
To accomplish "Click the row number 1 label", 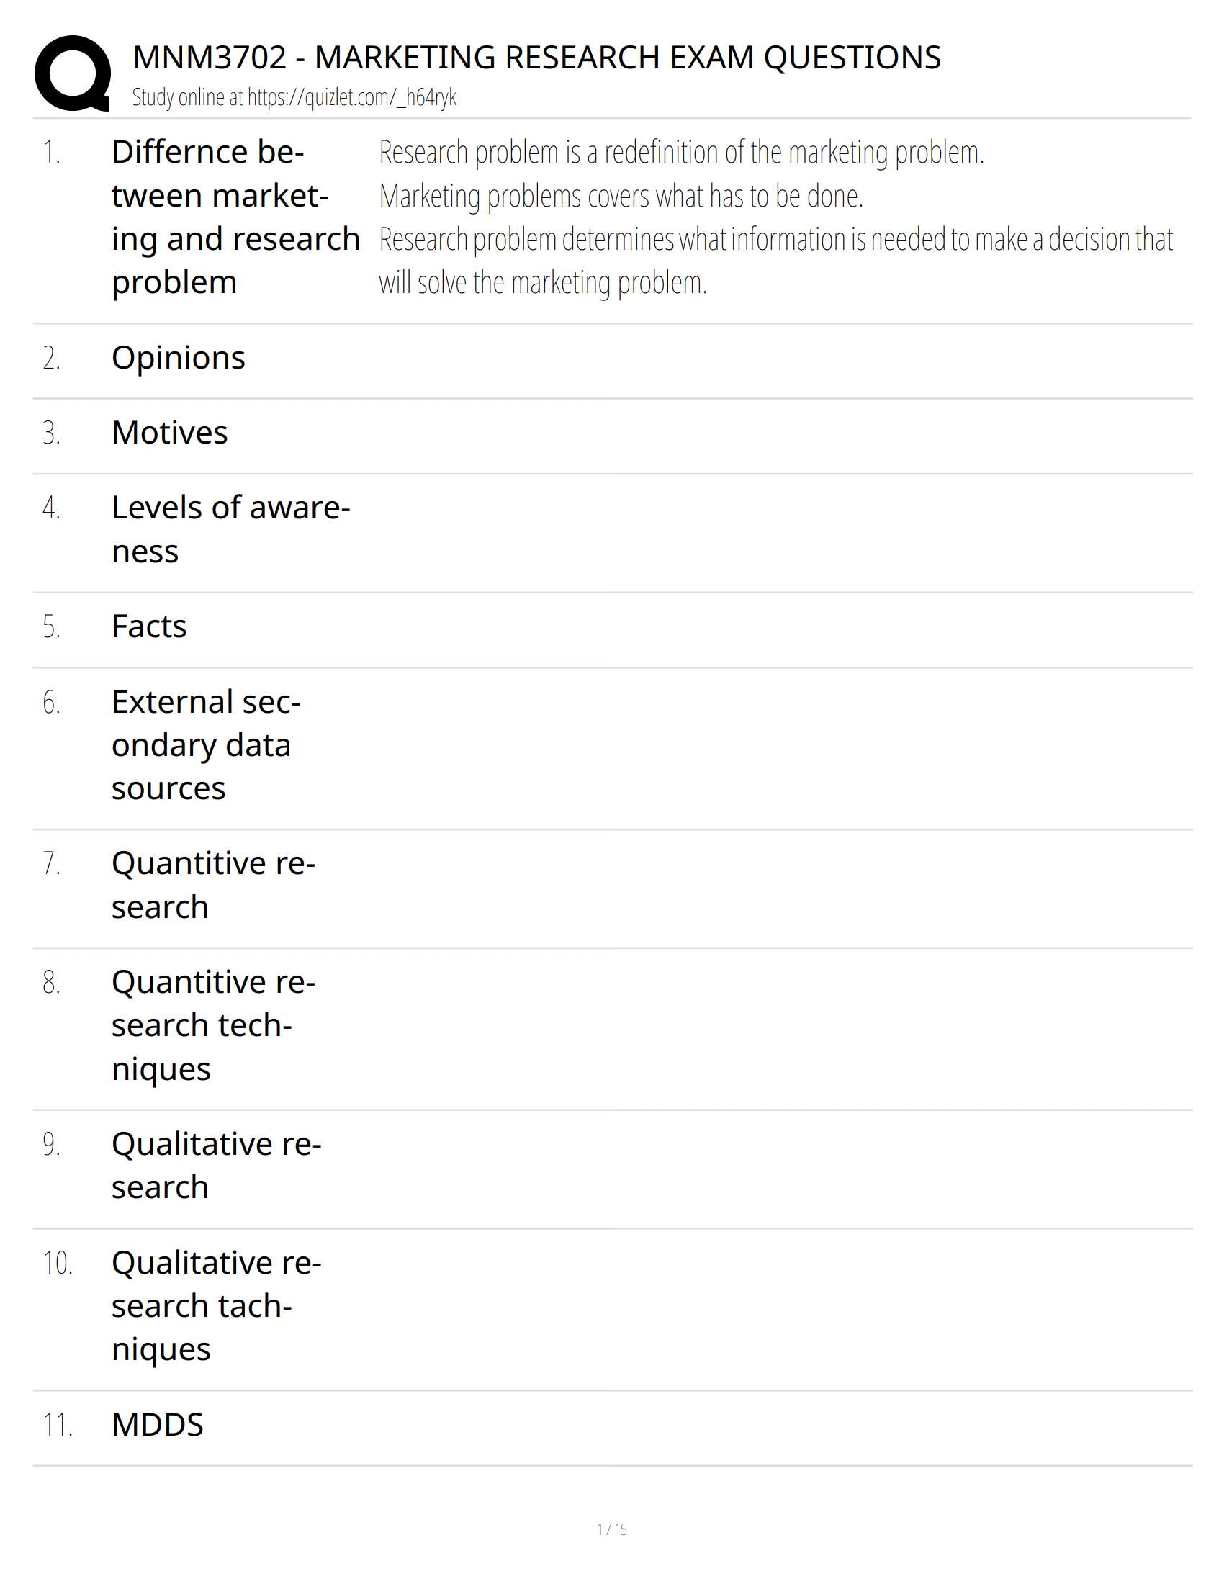I will (x=51, y=153).
